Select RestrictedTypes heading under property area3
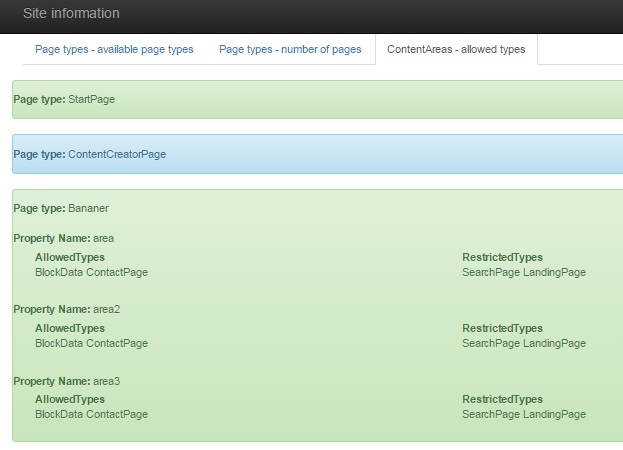Screen dimensions: 623x450 [502, 400]
